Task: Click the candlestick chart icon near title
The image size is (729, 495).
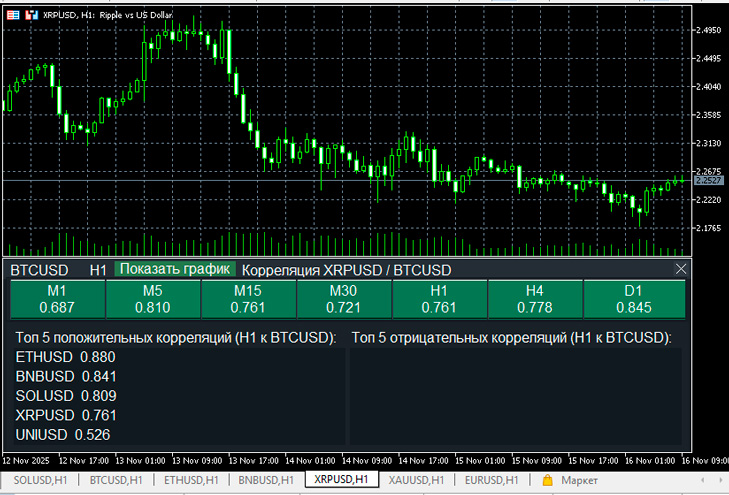Action: click(32, 16)
